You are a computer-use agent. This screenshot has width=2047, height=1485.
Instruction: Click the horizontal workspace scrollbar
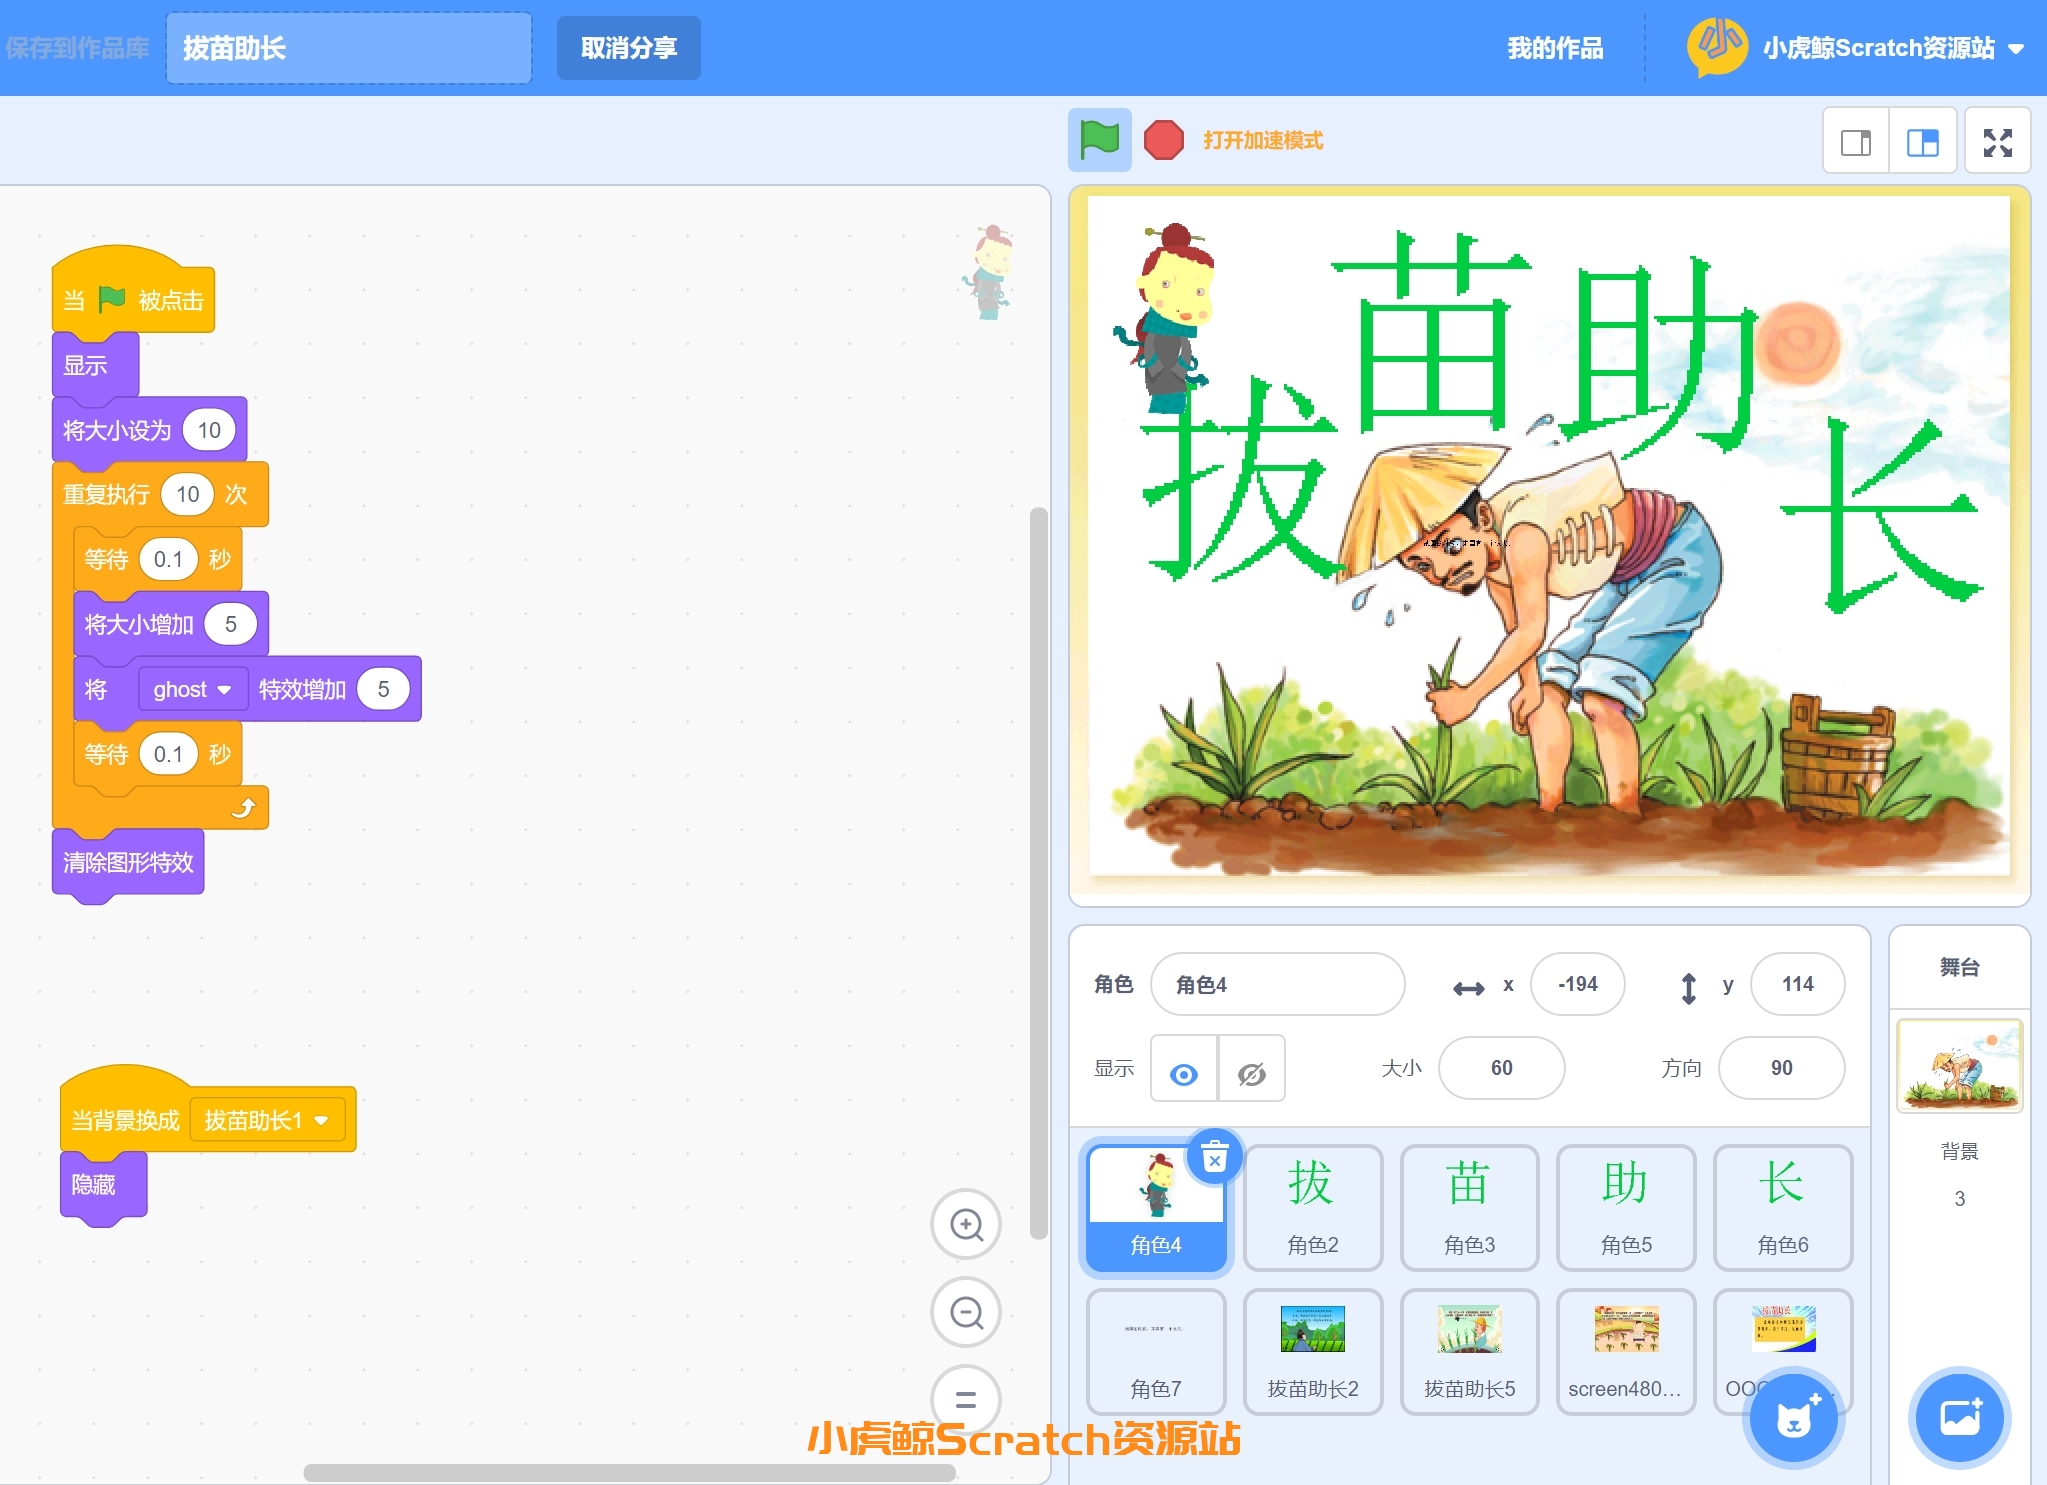[629, 1473]
